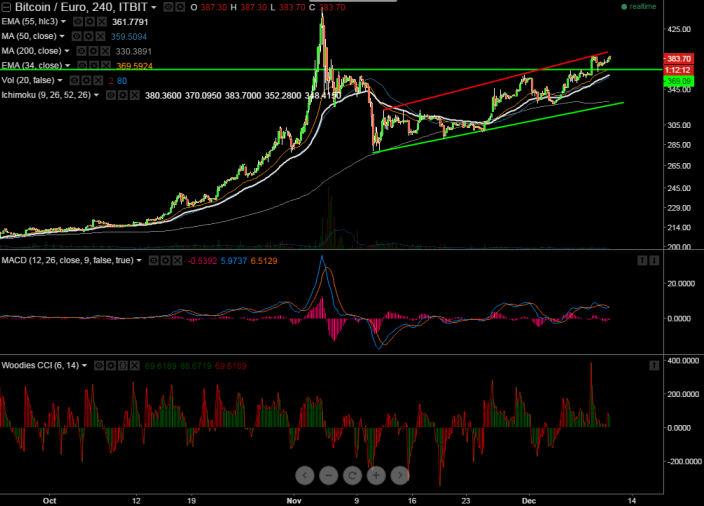Move Woodies CCI pane up with arrow icon
This screenshot has height=506, width=704.
point(654,365)
